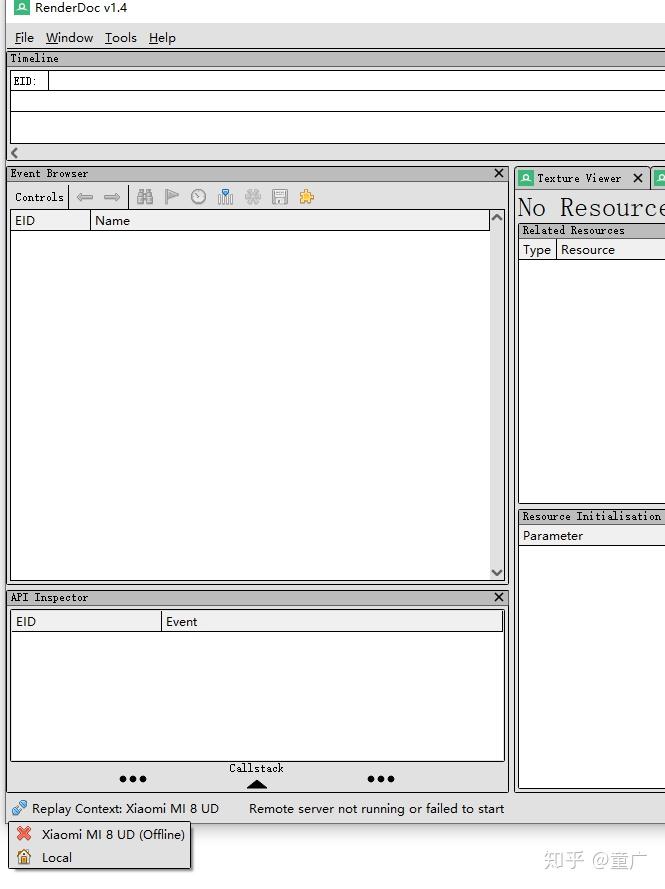Open the File menu
The width and height of the screenshot is (665, 889).
click(24, 37)
